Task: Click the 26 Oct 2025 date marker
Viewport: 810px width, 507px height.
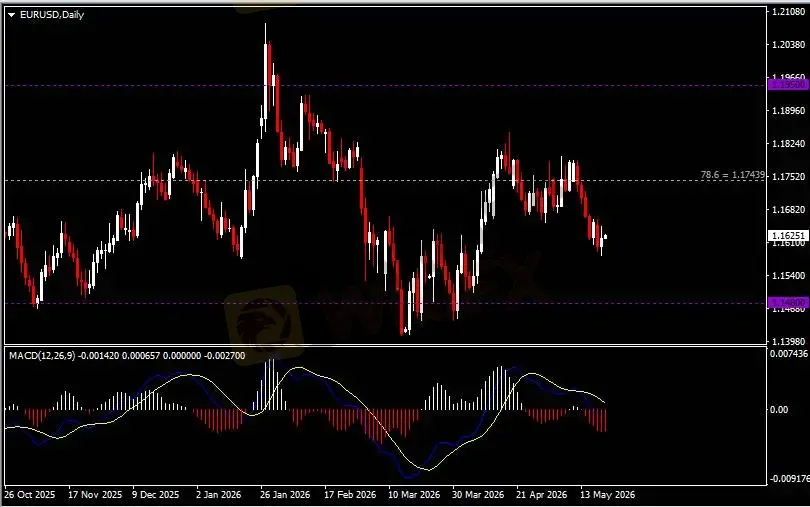Action: 29,495
